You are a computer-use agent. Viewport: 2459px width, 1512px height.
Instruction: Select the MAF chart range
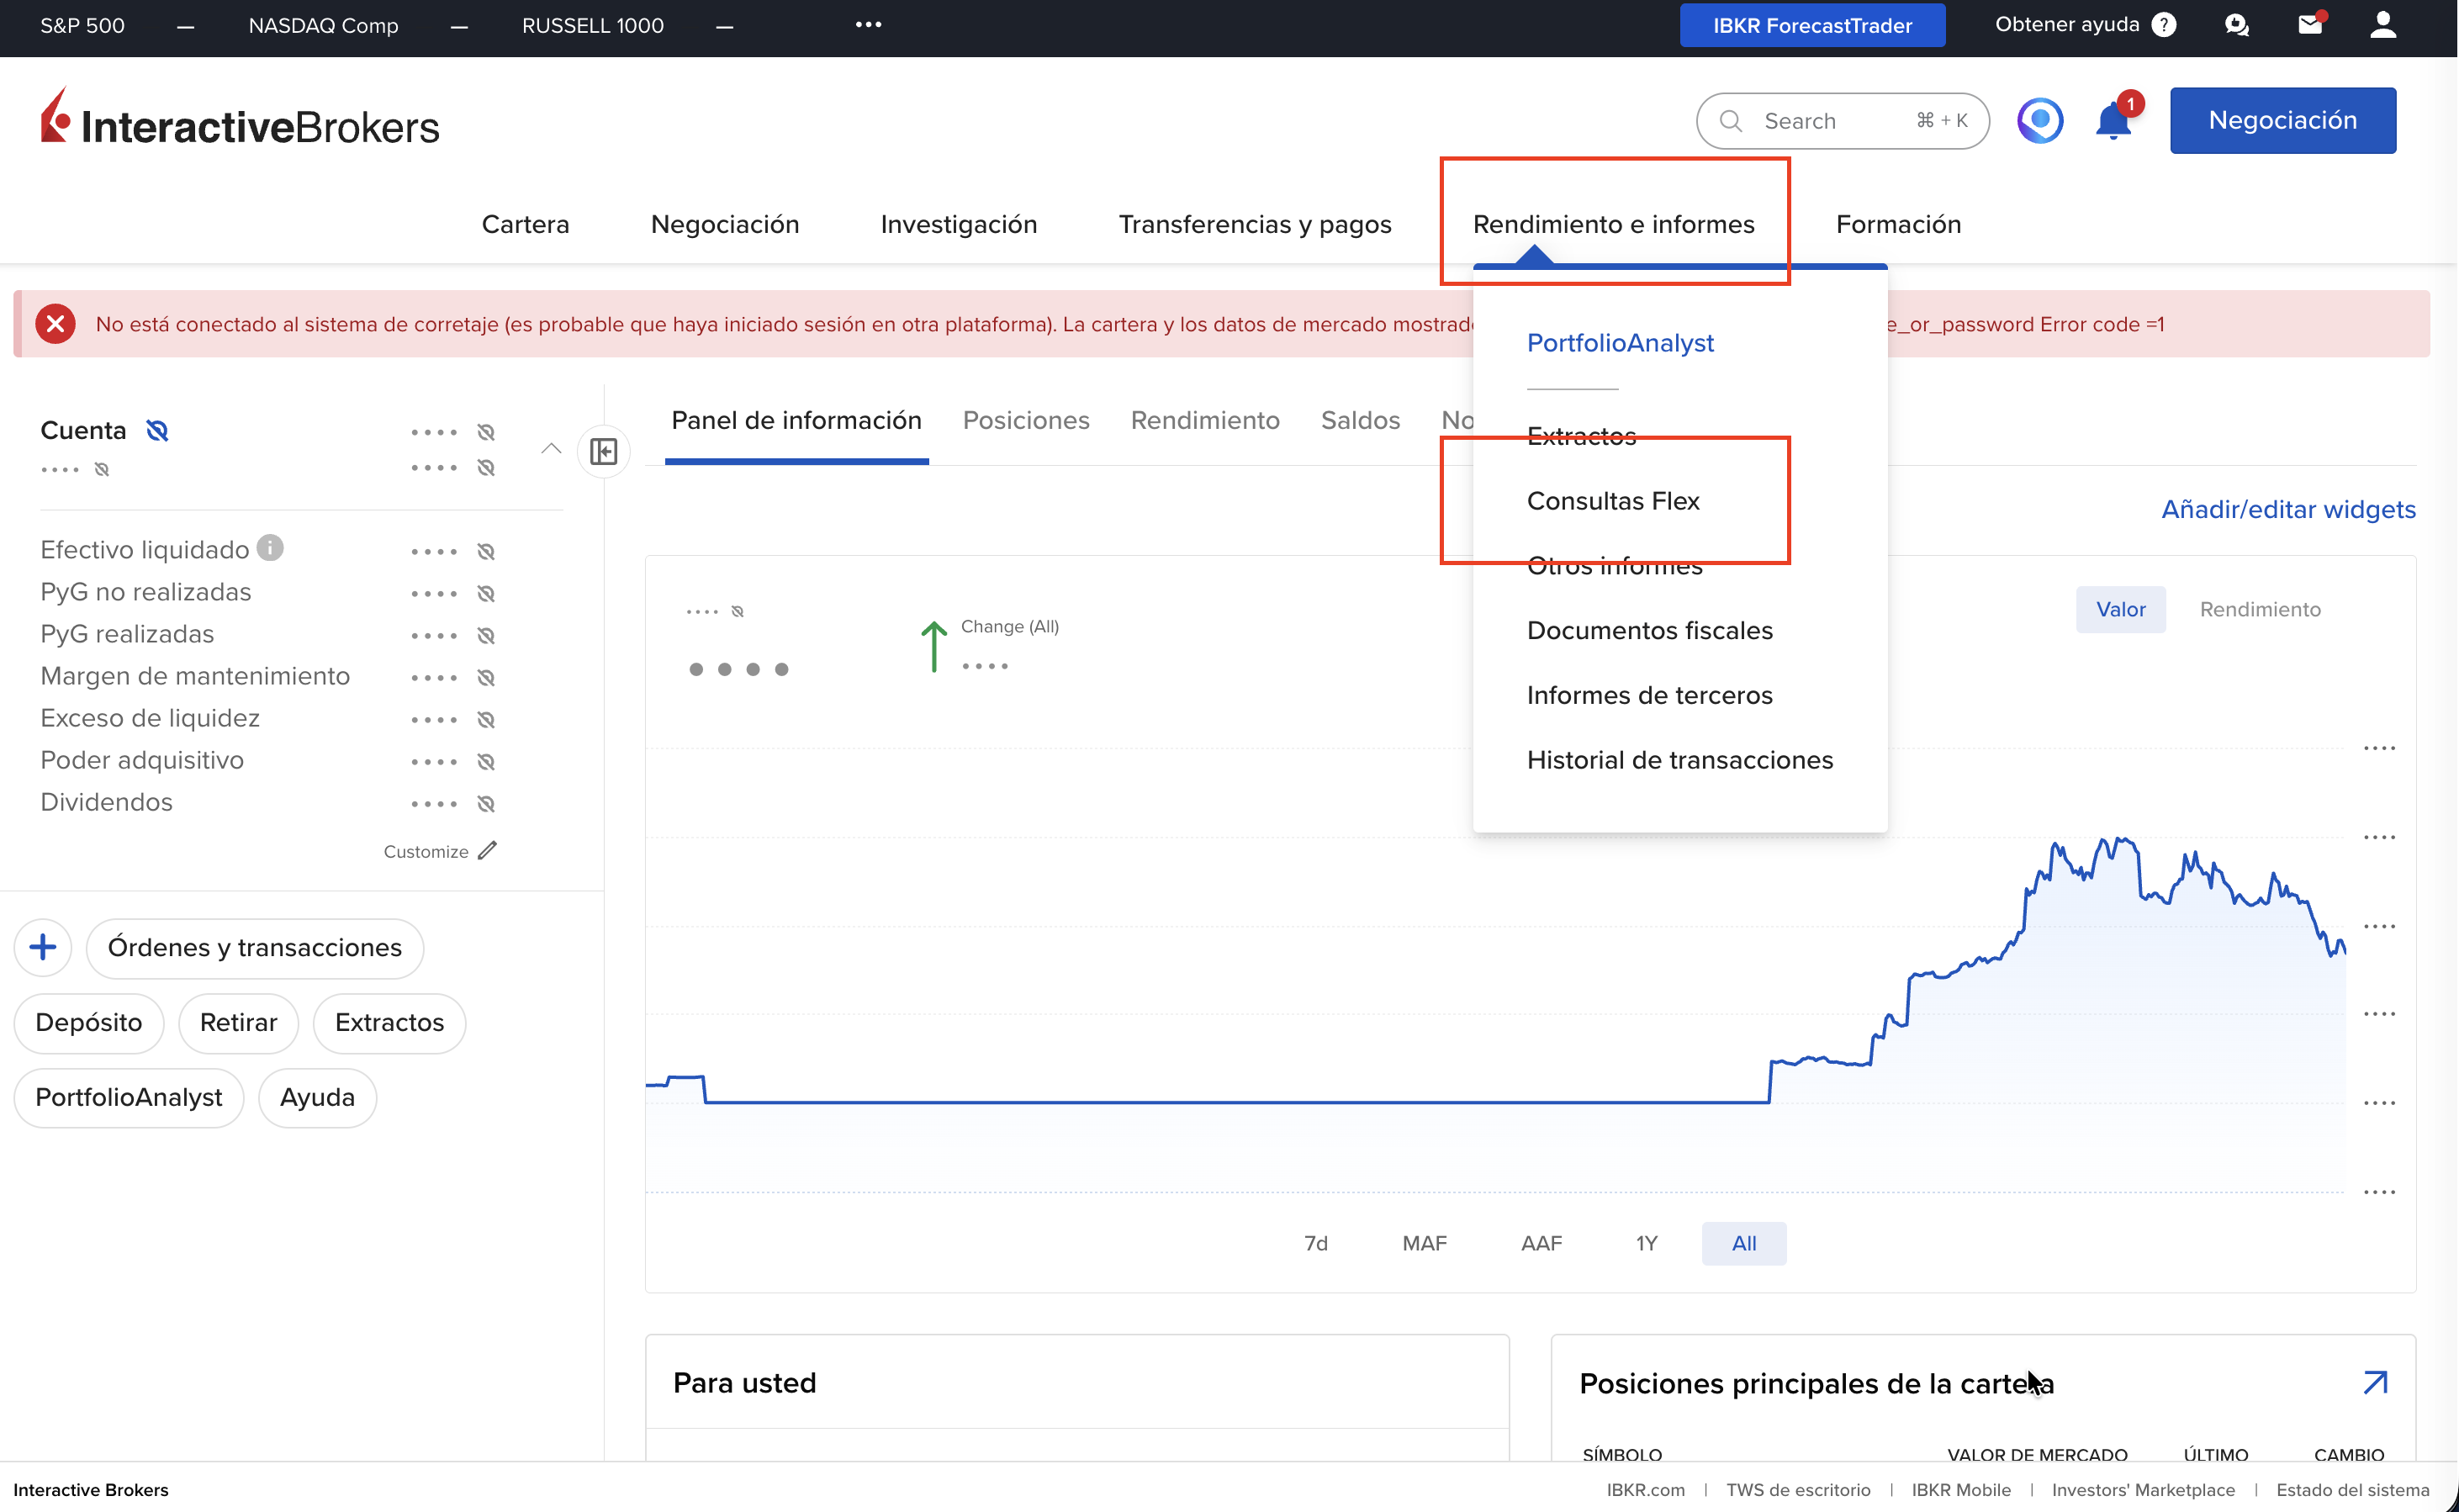tap(1425, 1243)
